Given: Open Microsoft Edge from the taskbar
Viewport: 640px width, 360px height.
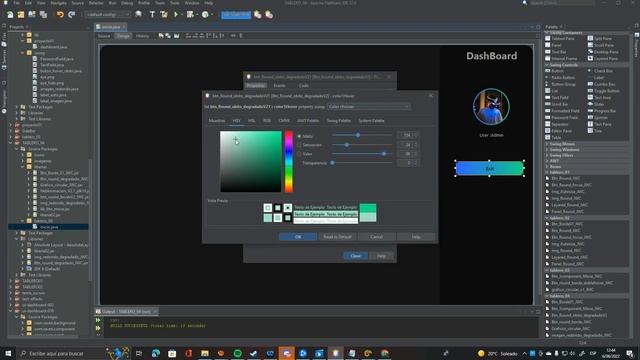Looking at the screenshot, I should click(156, 353).
